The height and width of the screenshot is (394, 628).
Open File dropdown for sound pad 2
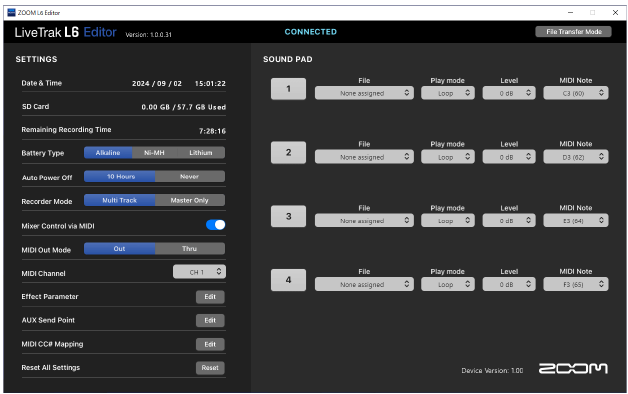[364, 157]
